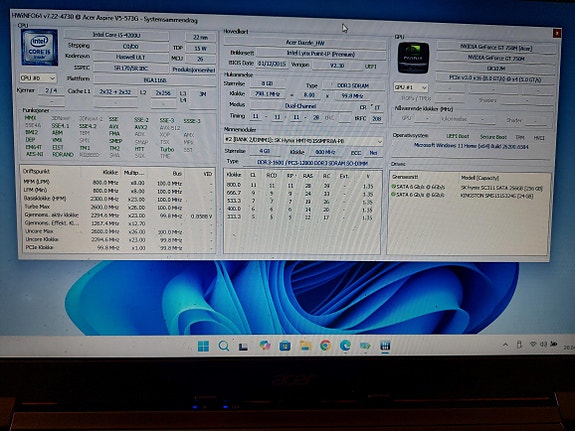Click the DDR3 SDRAM type field
The width and height of the screenshot is (575, 431).
pos(353,85)
